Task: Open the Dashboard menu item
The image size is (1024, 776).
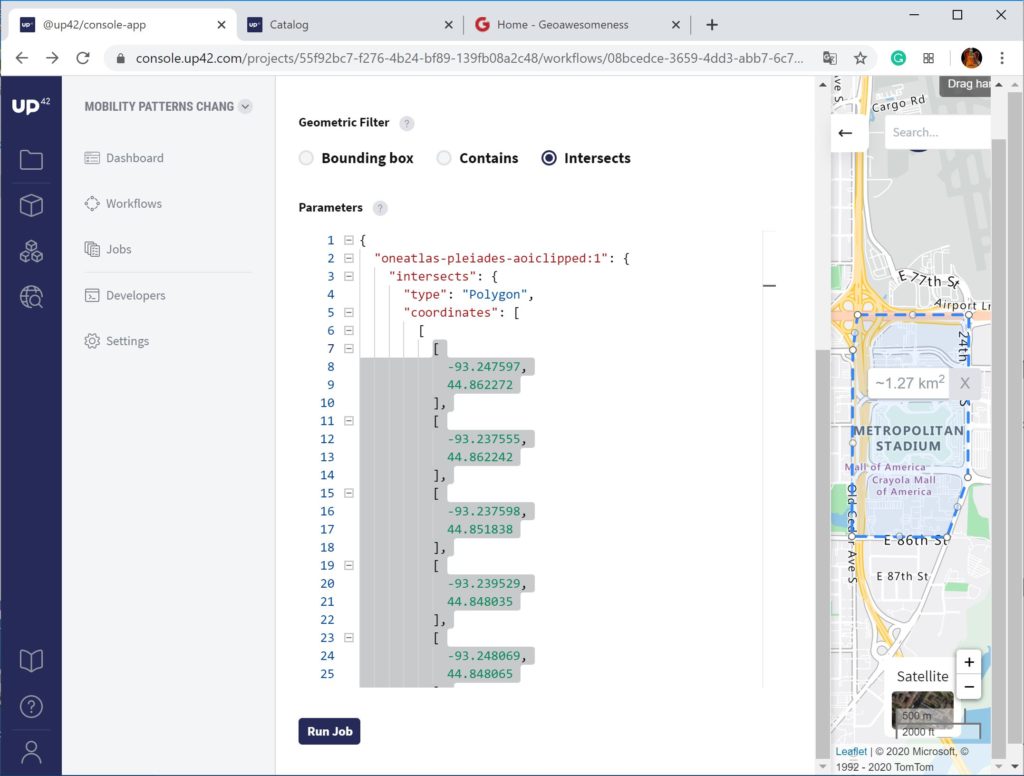Action: point(124,158)
